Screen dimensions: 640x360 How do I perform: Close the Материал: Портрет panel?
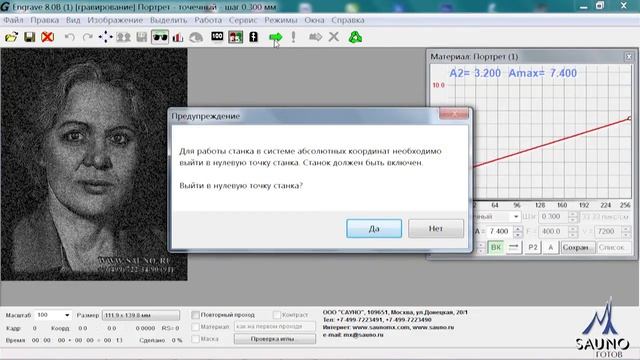[629, 57]
